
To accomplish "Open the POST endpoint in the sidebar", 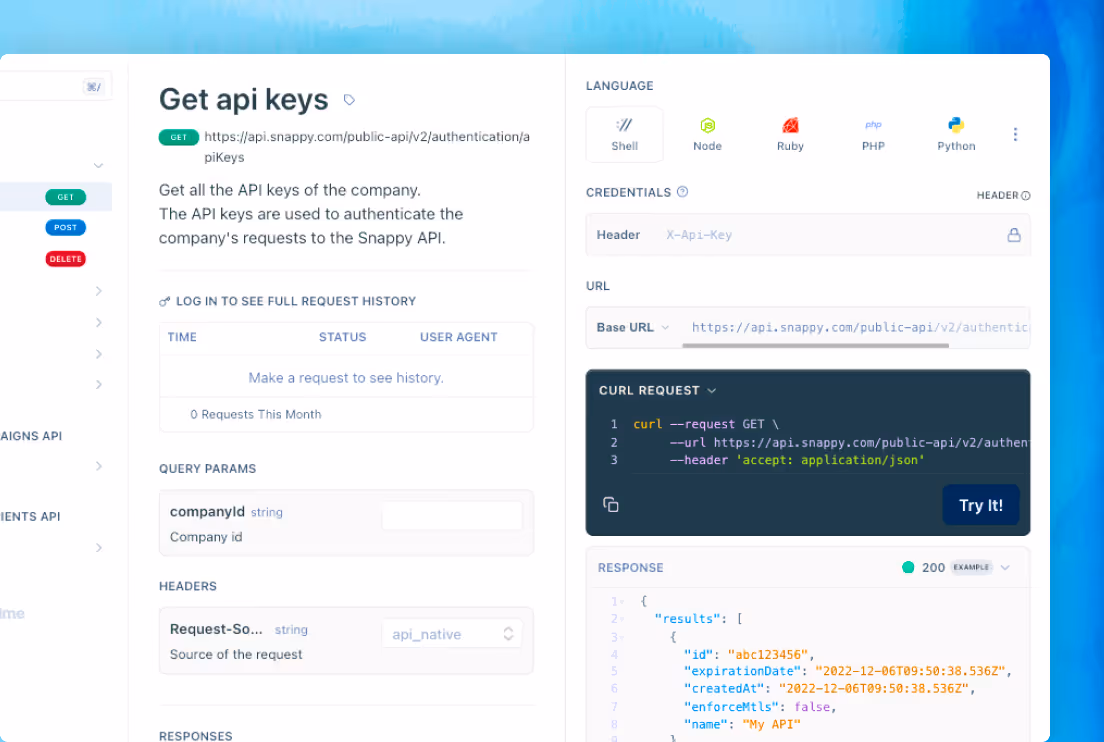I will (x=65, y=227).
